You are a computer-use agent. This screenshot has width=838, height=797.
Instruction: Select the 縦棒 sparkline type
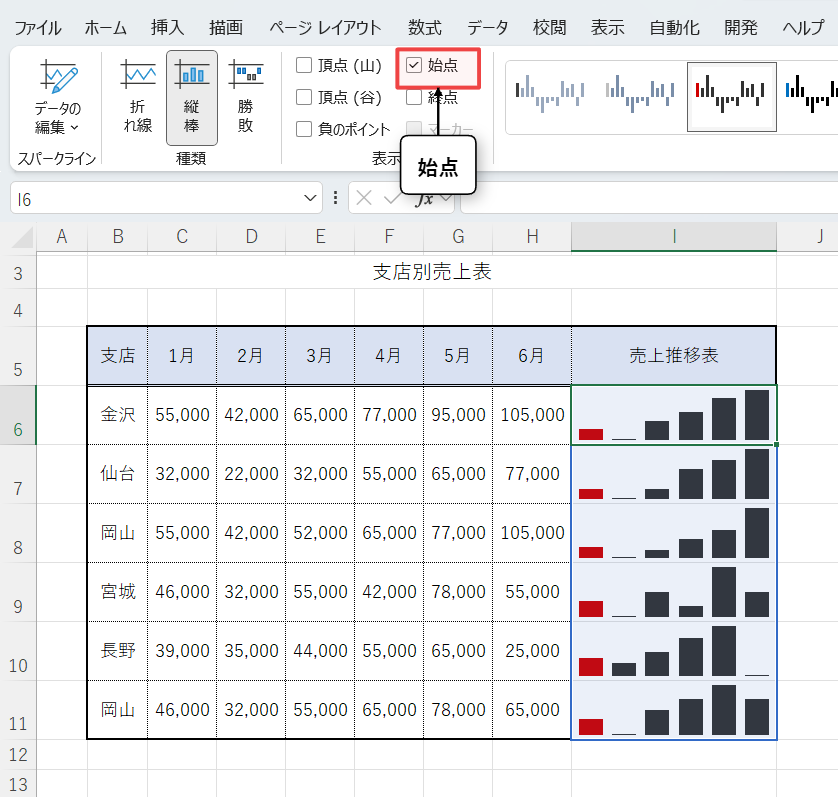(x=191, y=97)
